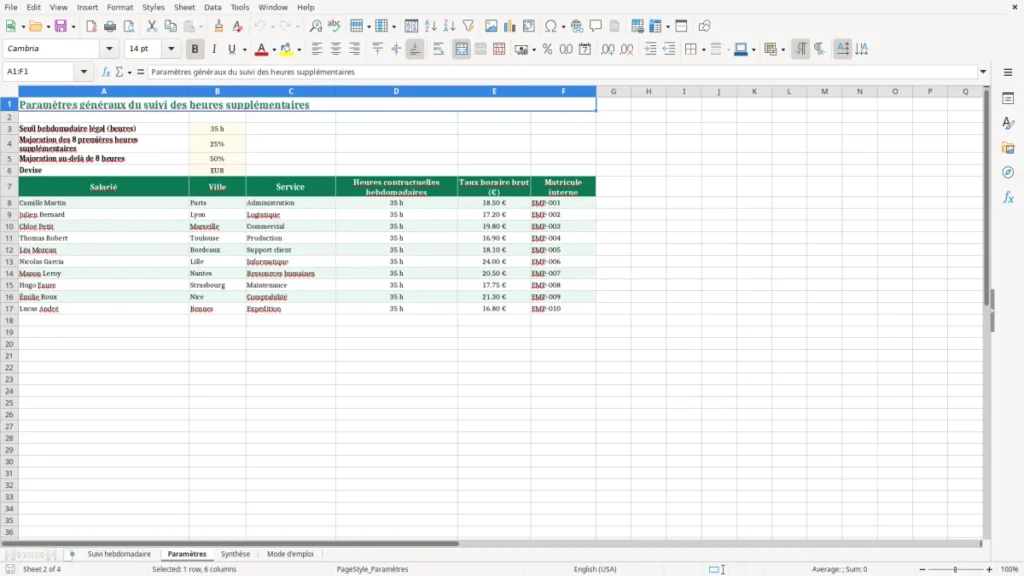The height and width of the screenshot is (576, 1024).
Task: Click Increase Indent icon
Action: [650, 49]
